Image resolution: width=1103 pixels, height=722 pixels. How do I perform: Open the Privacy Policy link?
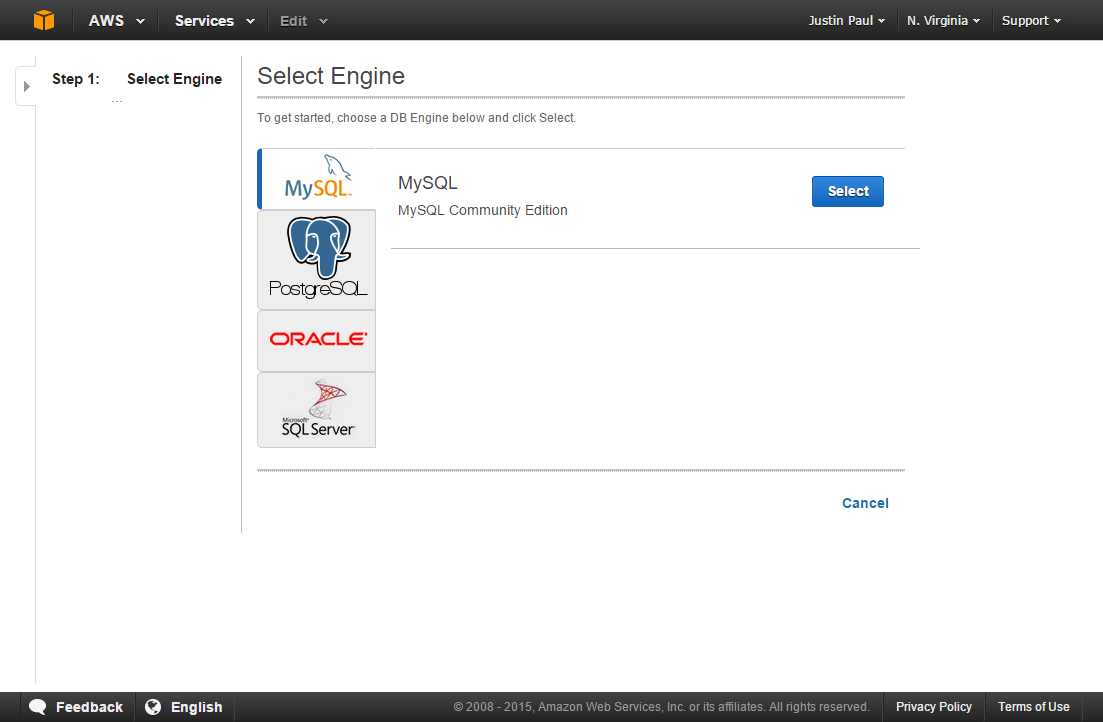point(933,707)
